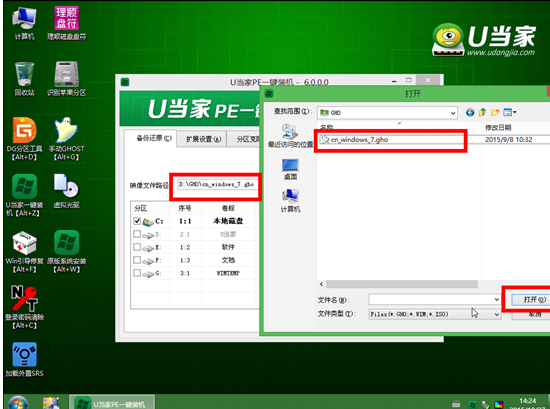The height and width of the screenshot is (409, 550).
Task: Select the WINTEMP volume label
Action: (228, 273)
